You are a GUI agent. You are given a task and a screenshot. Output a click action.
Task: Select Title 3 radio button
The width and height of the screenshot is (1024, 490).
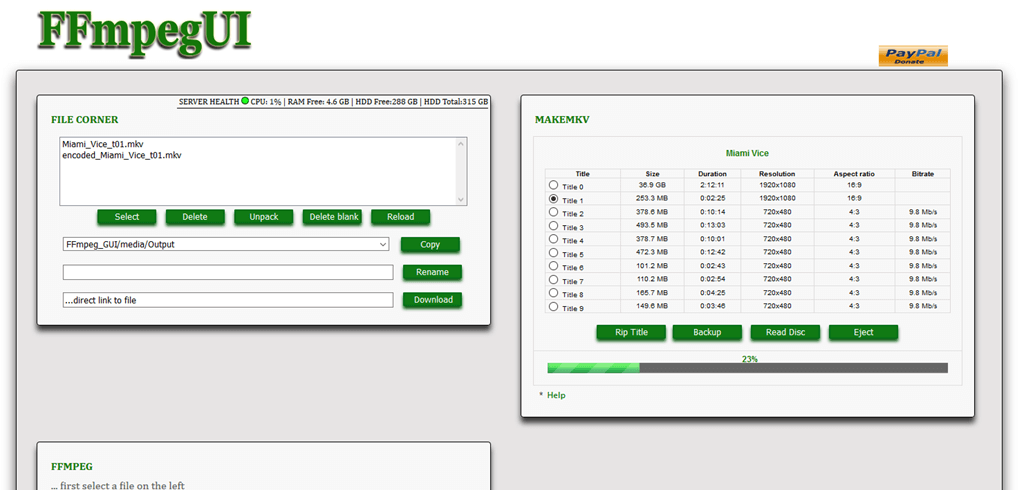[554, 225]
